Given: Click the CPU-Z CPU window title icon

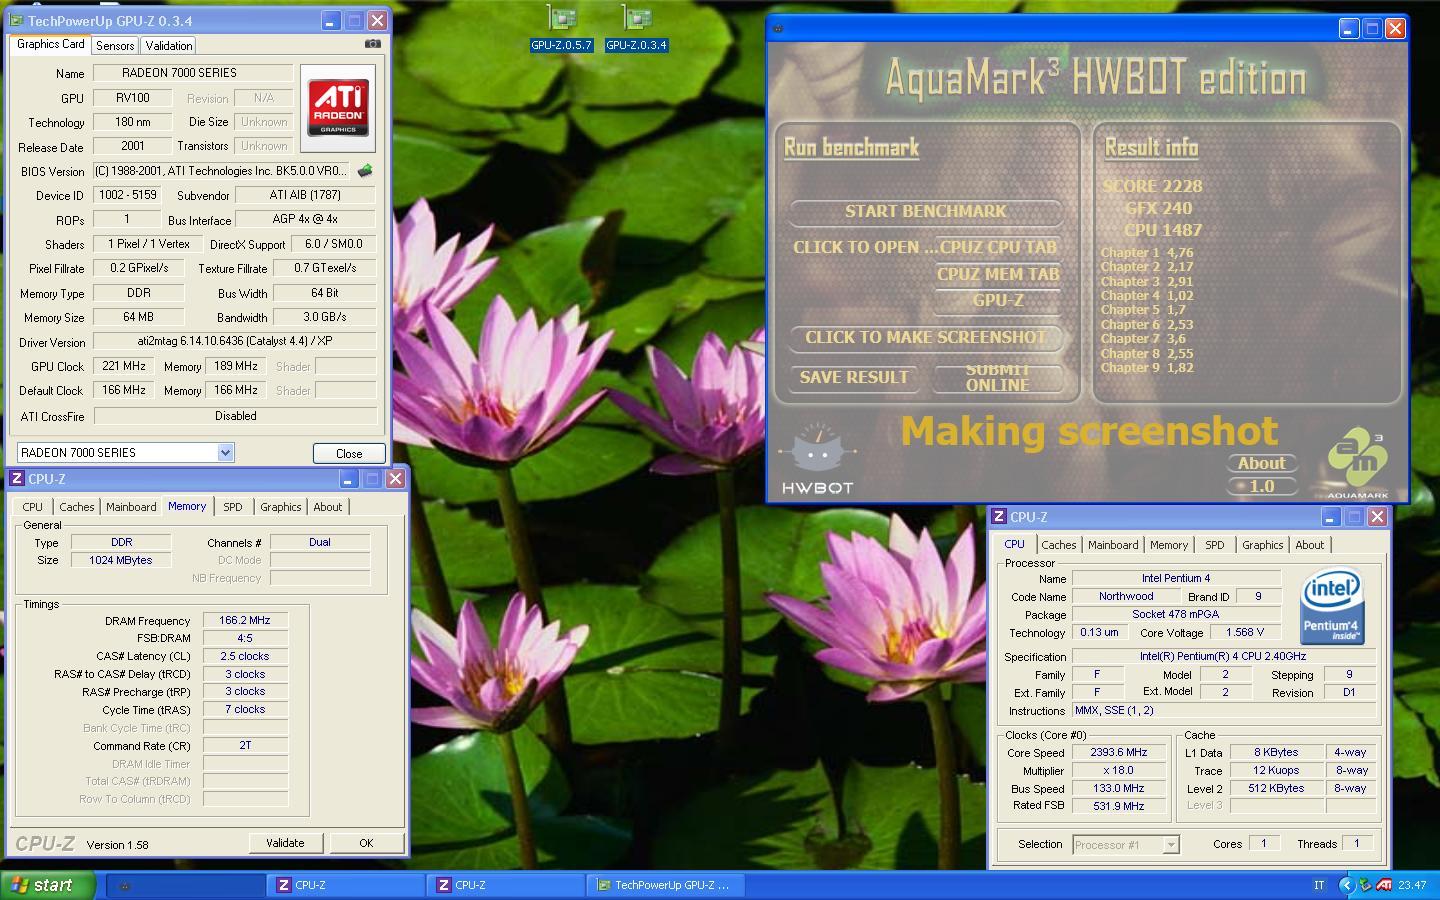Looking at the screenshot, I should coord(999,517).
